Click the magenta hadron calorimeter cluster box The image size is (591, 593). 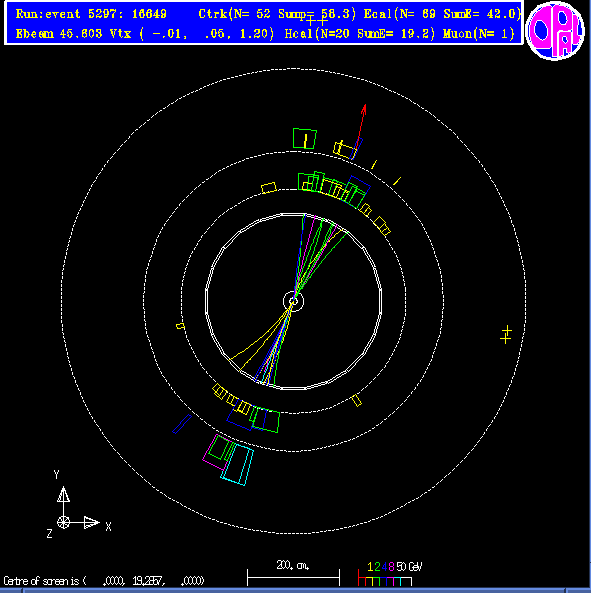pos(217,453)
